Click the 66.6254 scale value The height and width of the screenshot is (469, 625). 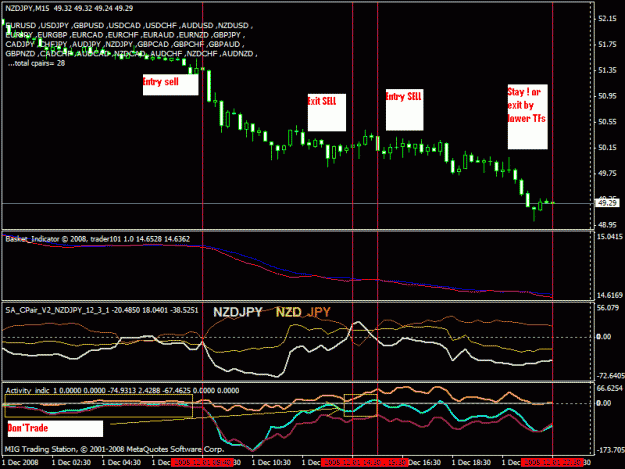(x=610, y=388)
